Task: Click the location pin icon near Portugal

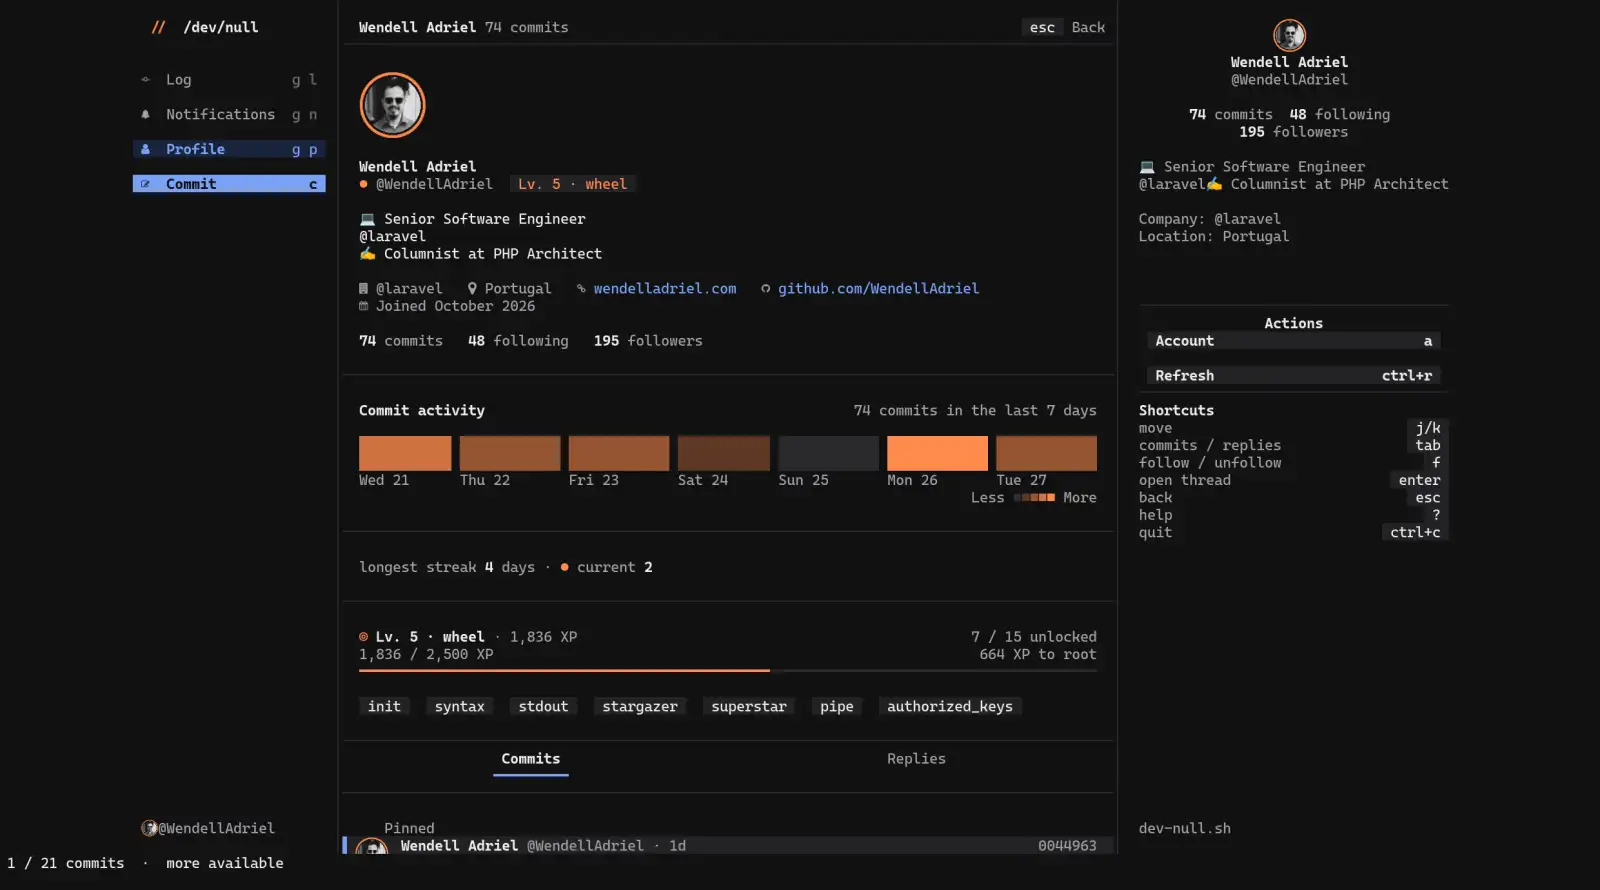Action: tap(472, 289)
